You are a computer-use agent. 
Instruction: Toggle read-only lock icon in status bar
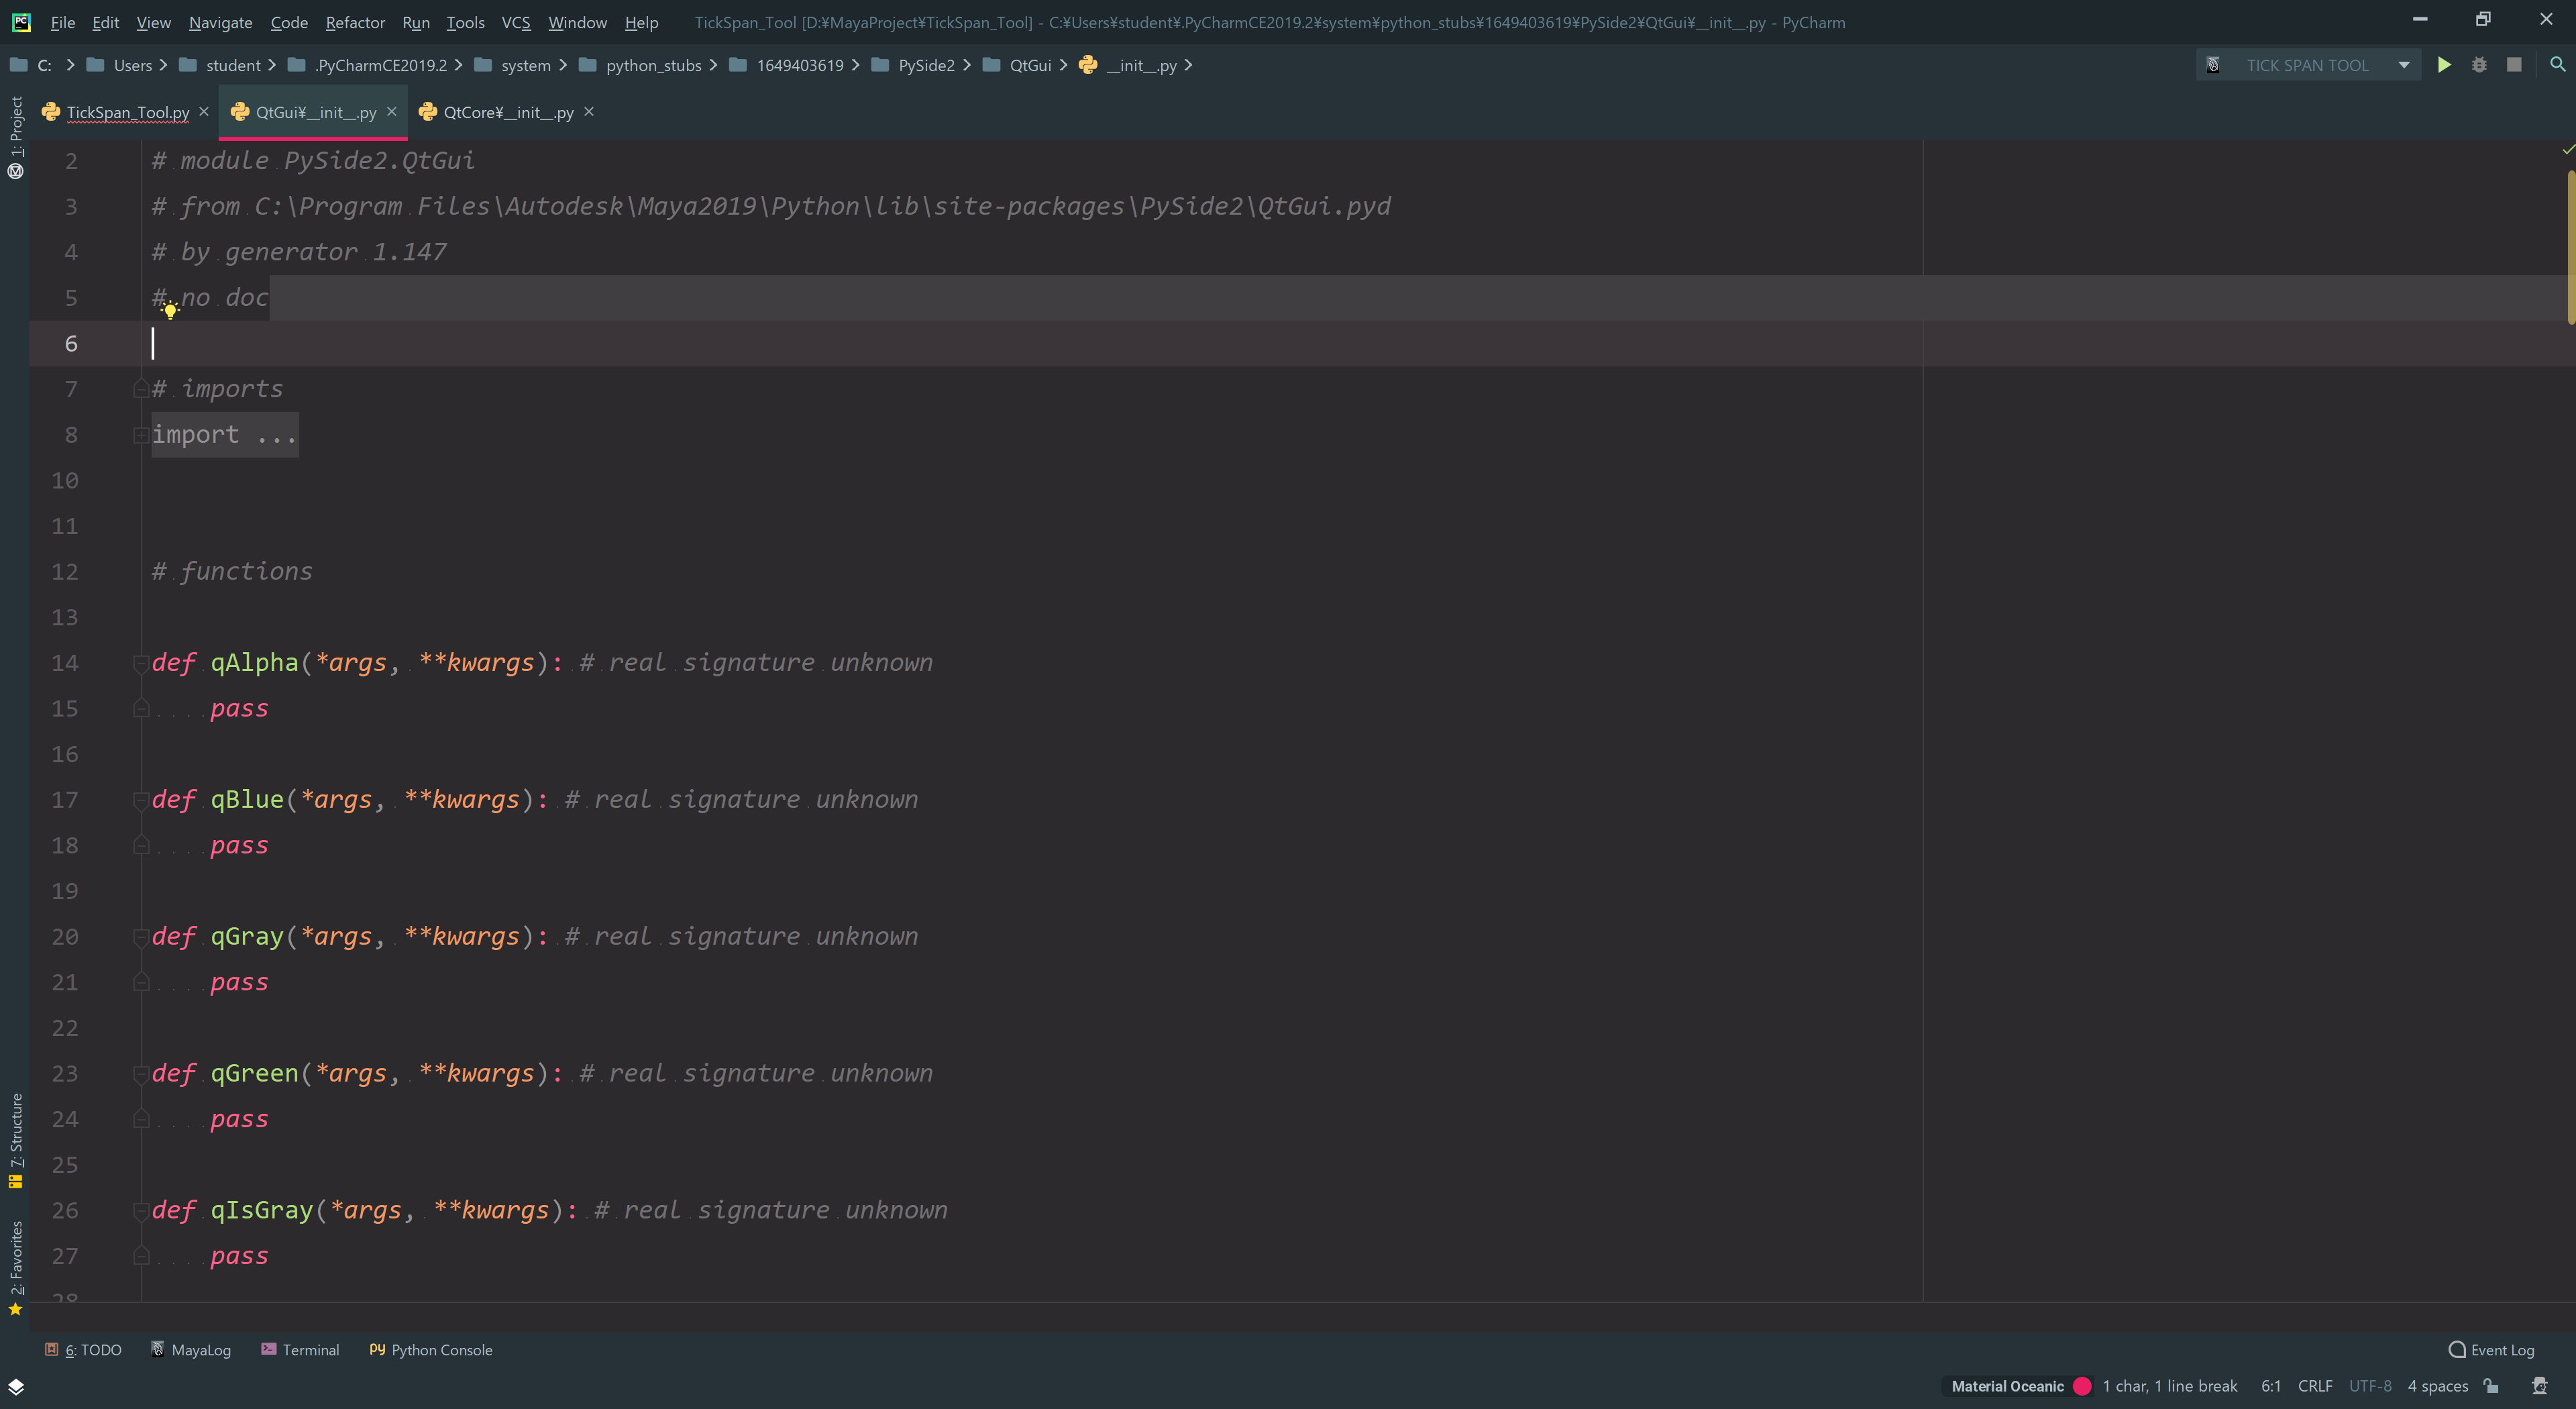click(2491, 1385)
